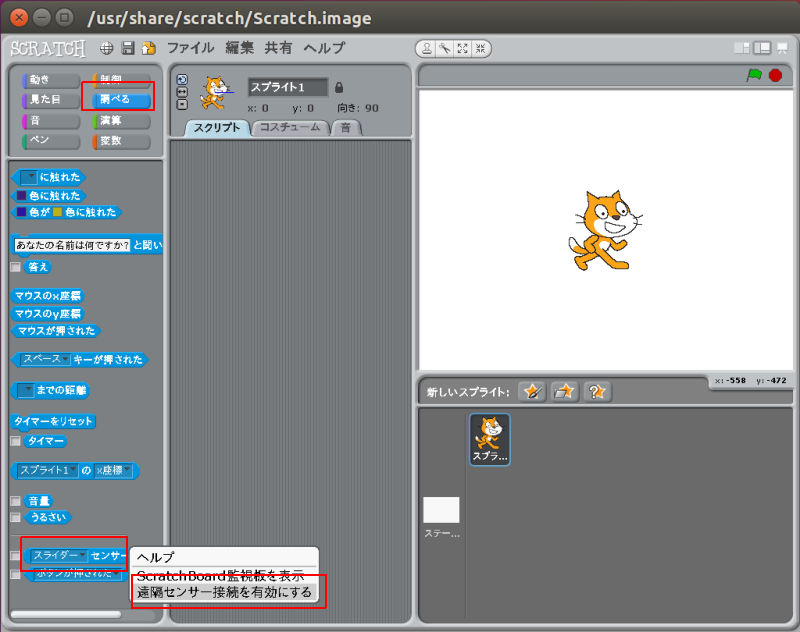800x632 pixels.
Task: Toggle the うるさい checkbox
Action: tap(15, 517)
